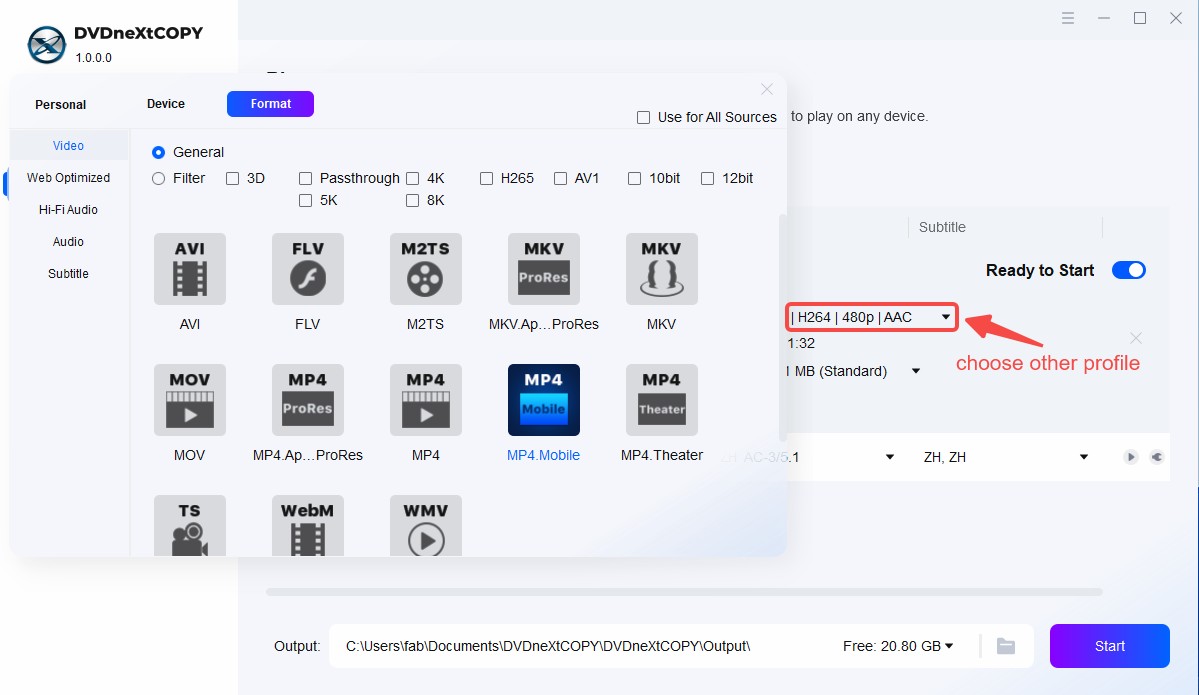This screenshot has height=695, width=1199.
Task: Pick the WMV format icon
Action: (425, 526)
